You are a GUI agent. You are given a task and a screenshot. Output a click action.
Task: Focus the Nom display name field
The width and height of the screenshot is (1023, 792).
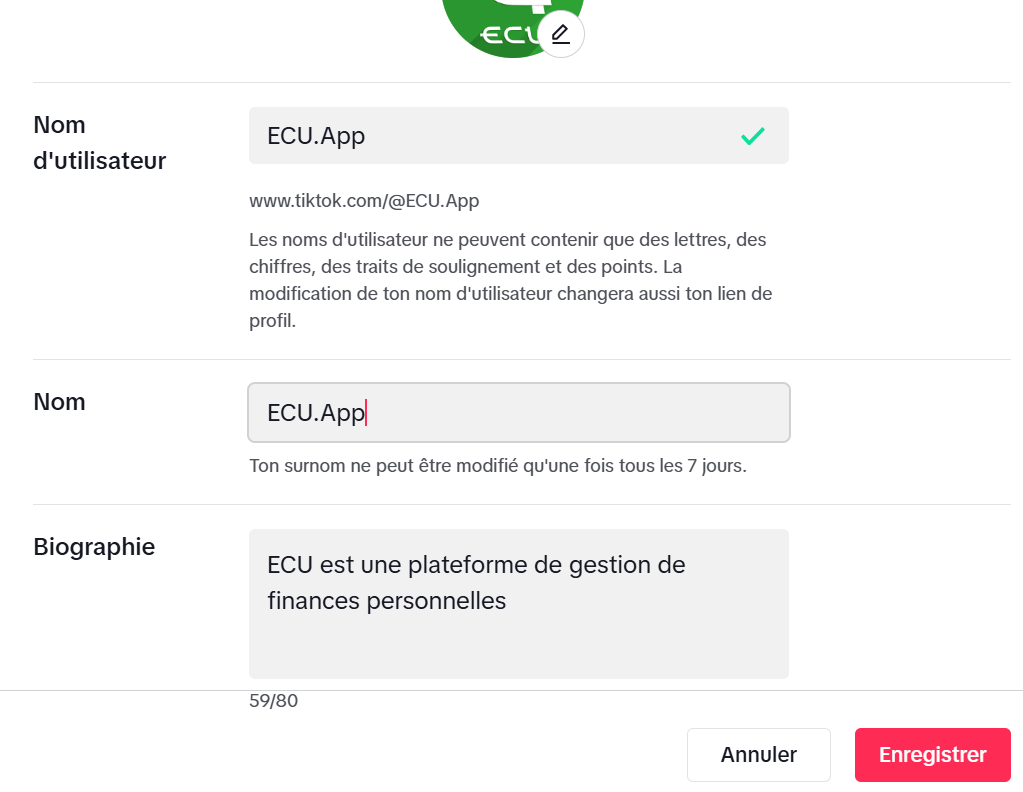[519, 412]
